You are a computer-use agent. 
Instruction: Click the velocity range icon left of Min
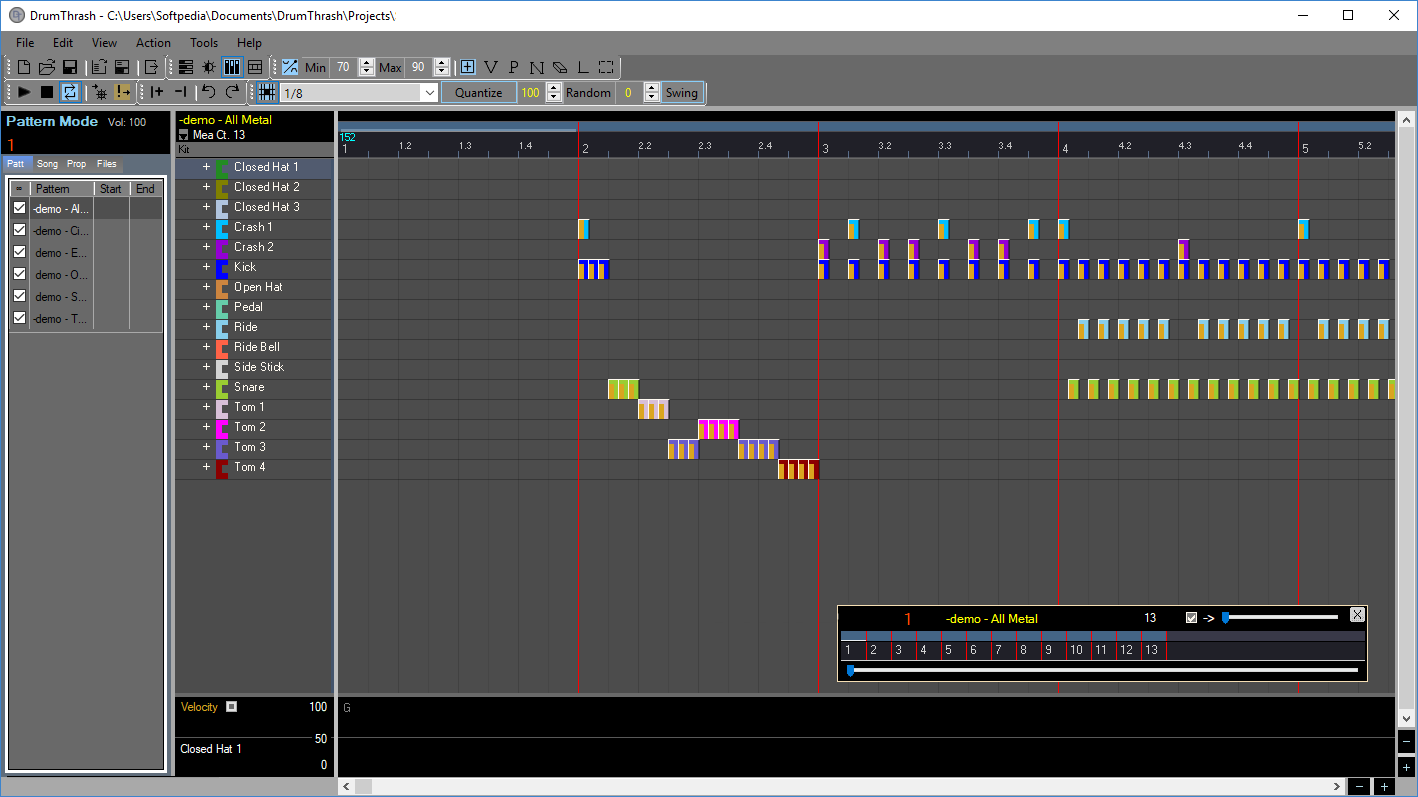coord(290,67)
